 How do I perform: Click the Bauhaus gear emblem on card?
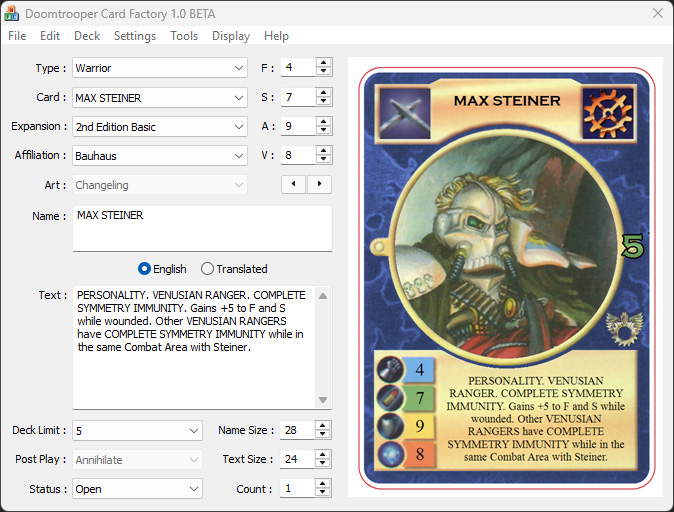[608, 113]
